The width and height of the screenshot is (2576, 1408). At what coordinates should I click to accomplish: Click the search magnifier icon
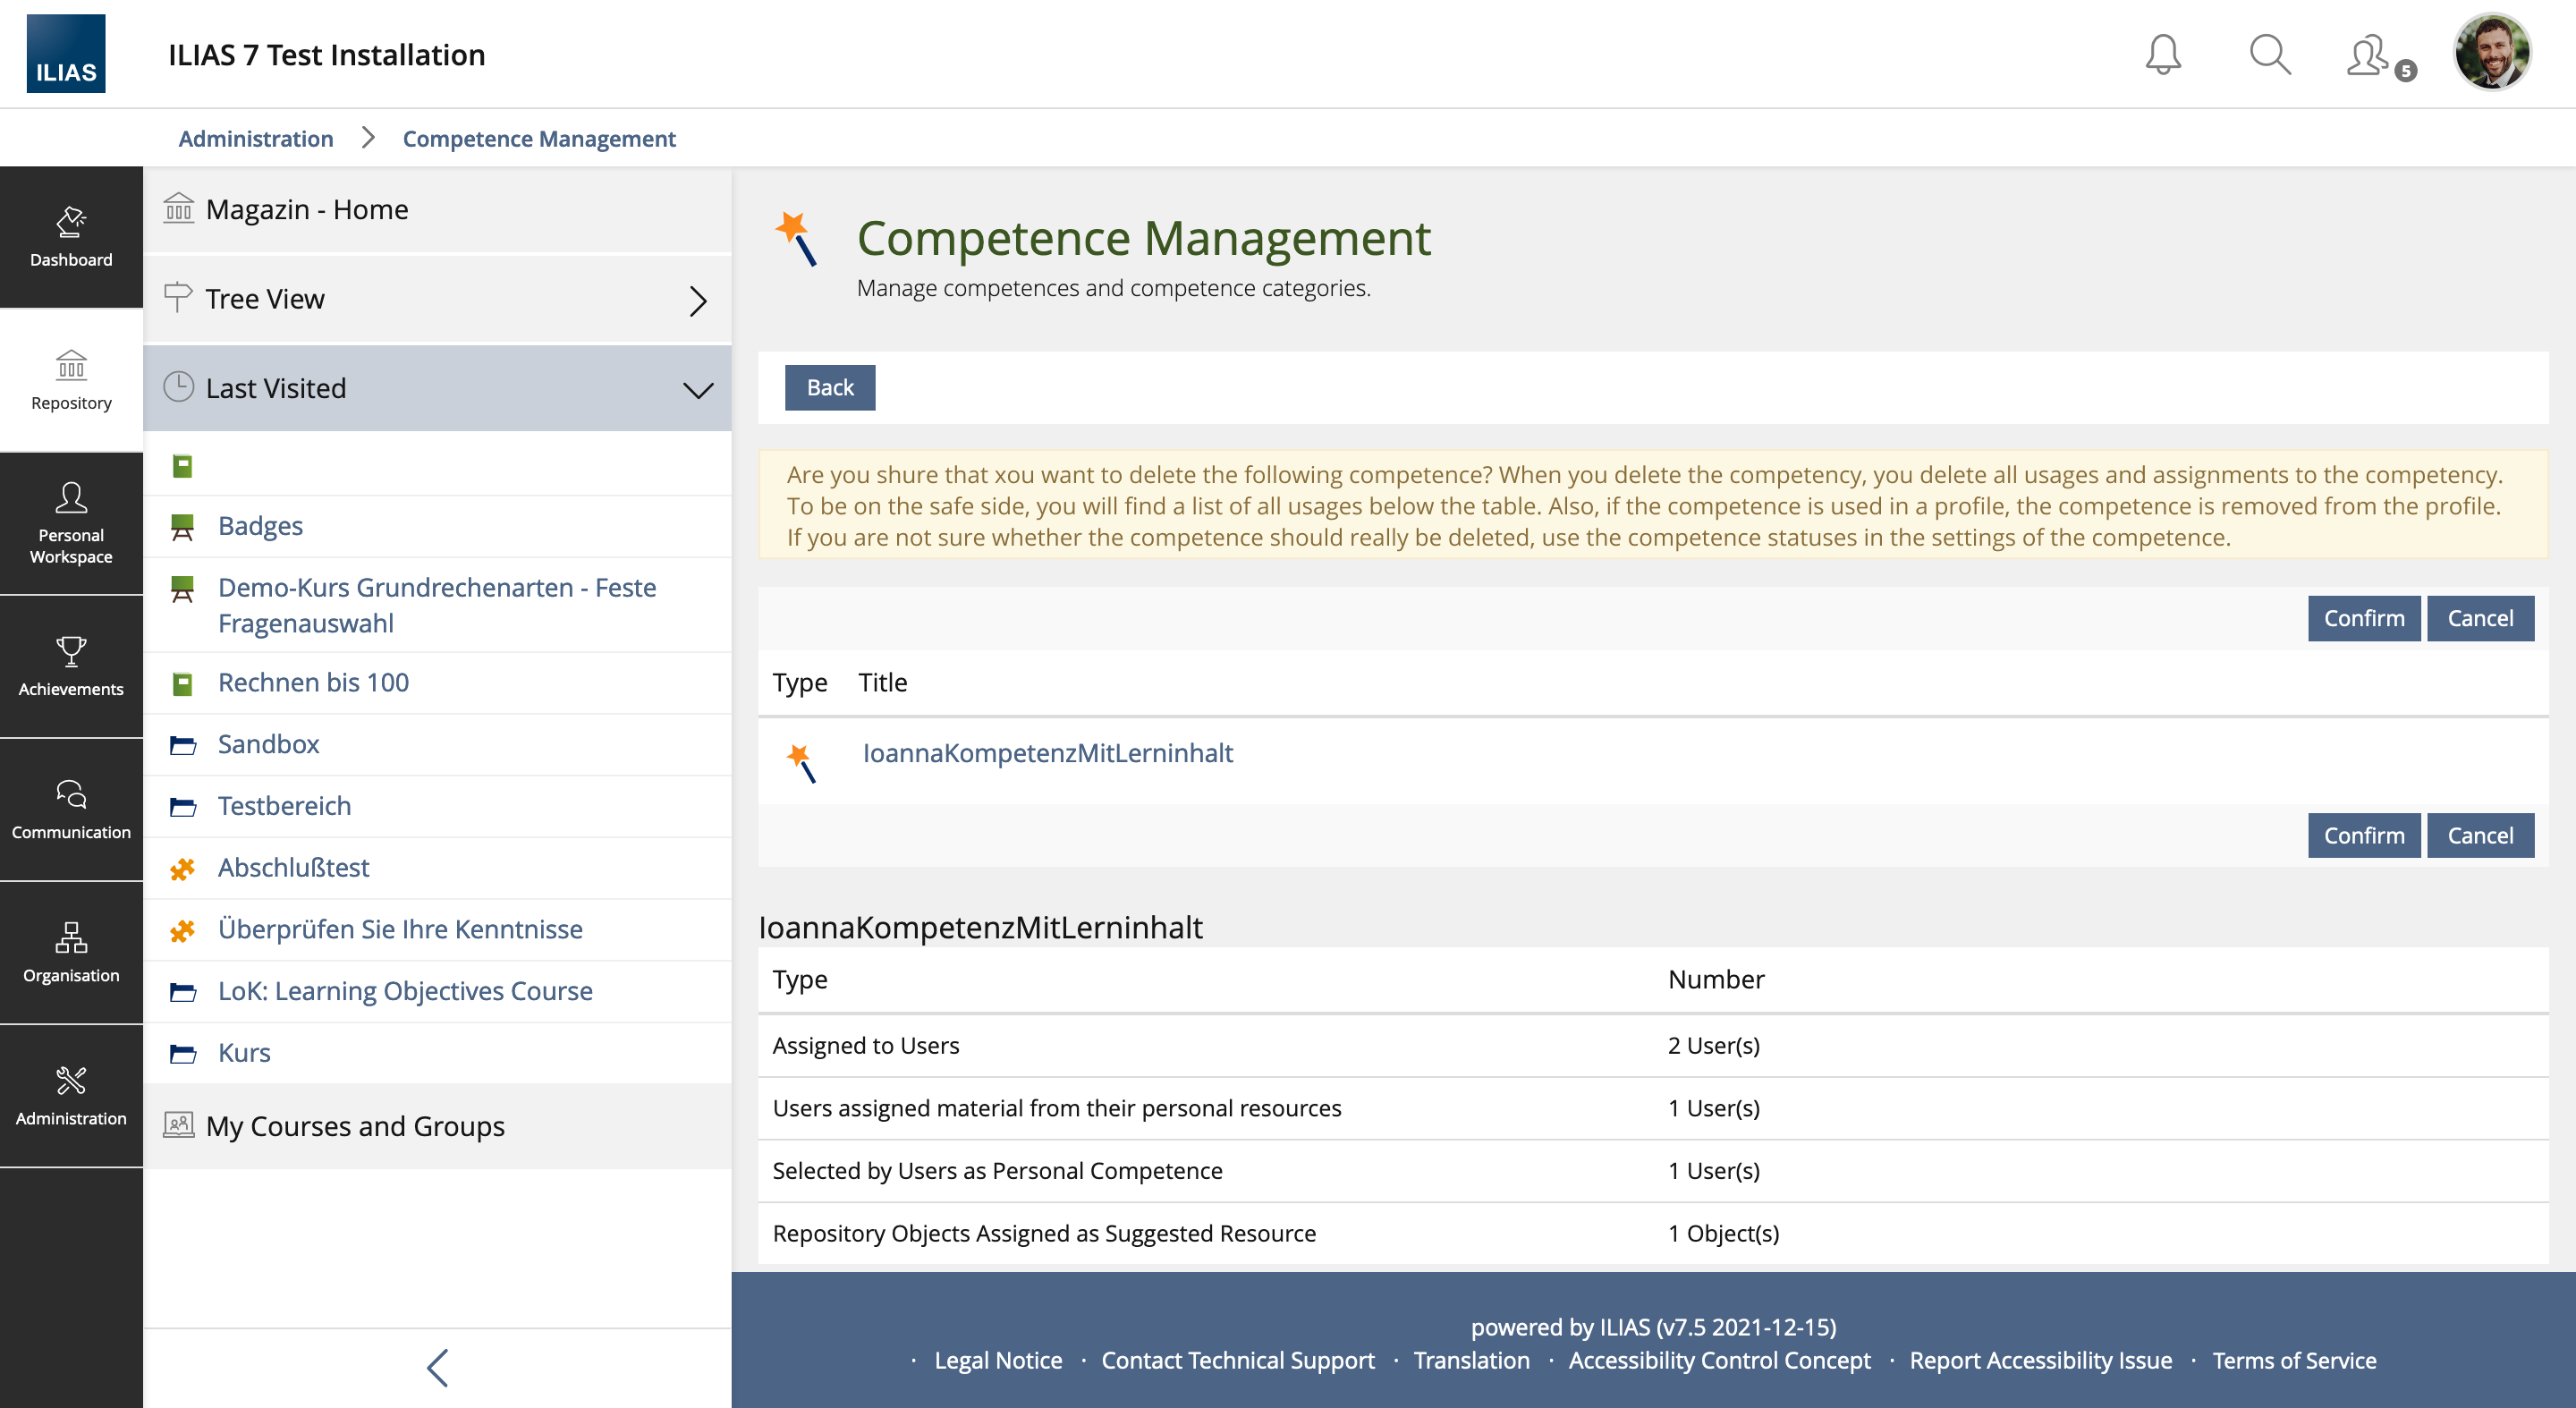(x=2269, y=54)
